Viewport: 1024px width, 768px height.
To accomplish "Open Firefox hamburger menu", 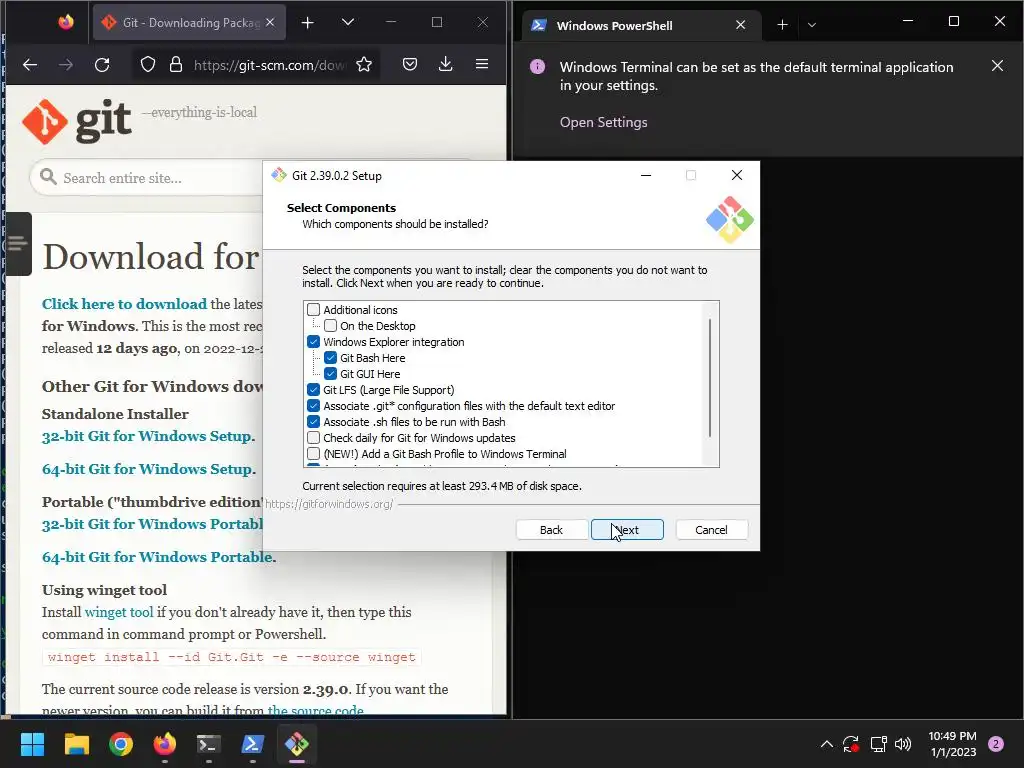I will pos(482,64).
